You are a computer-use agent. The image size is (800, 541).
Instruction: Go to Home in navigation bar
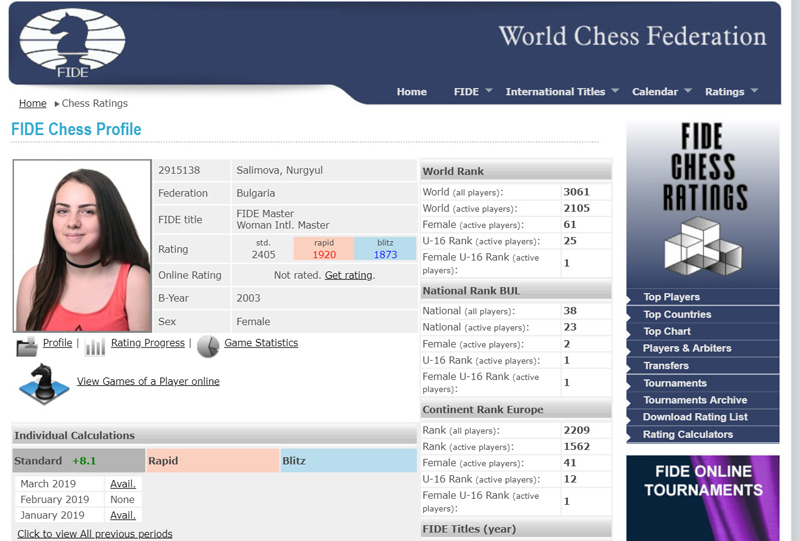[x=412, y=92]
